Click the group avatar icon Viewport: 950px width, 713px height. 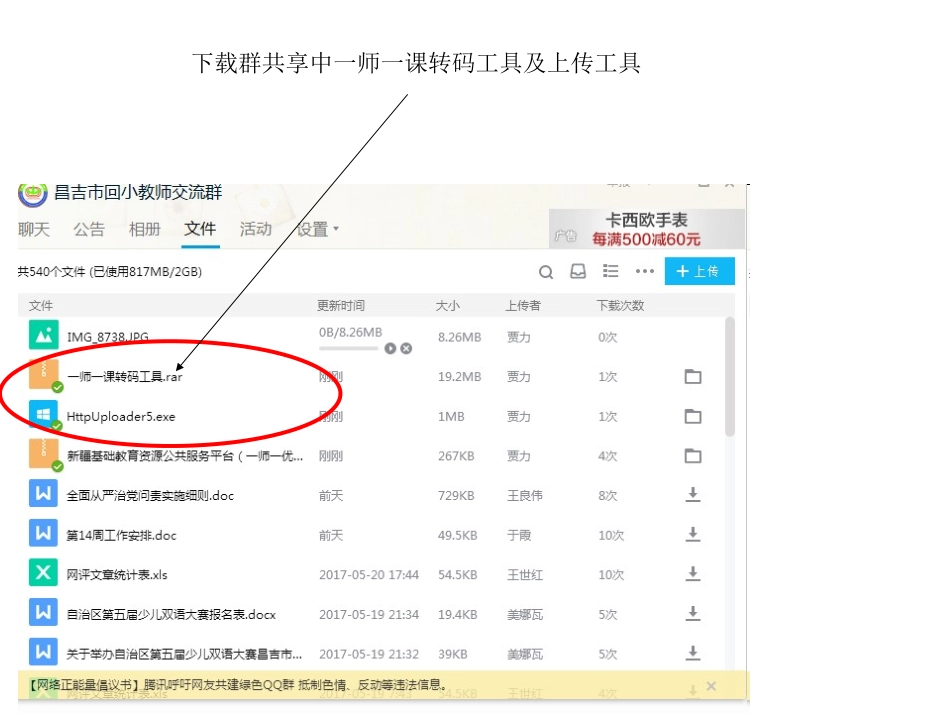(33, 194)
